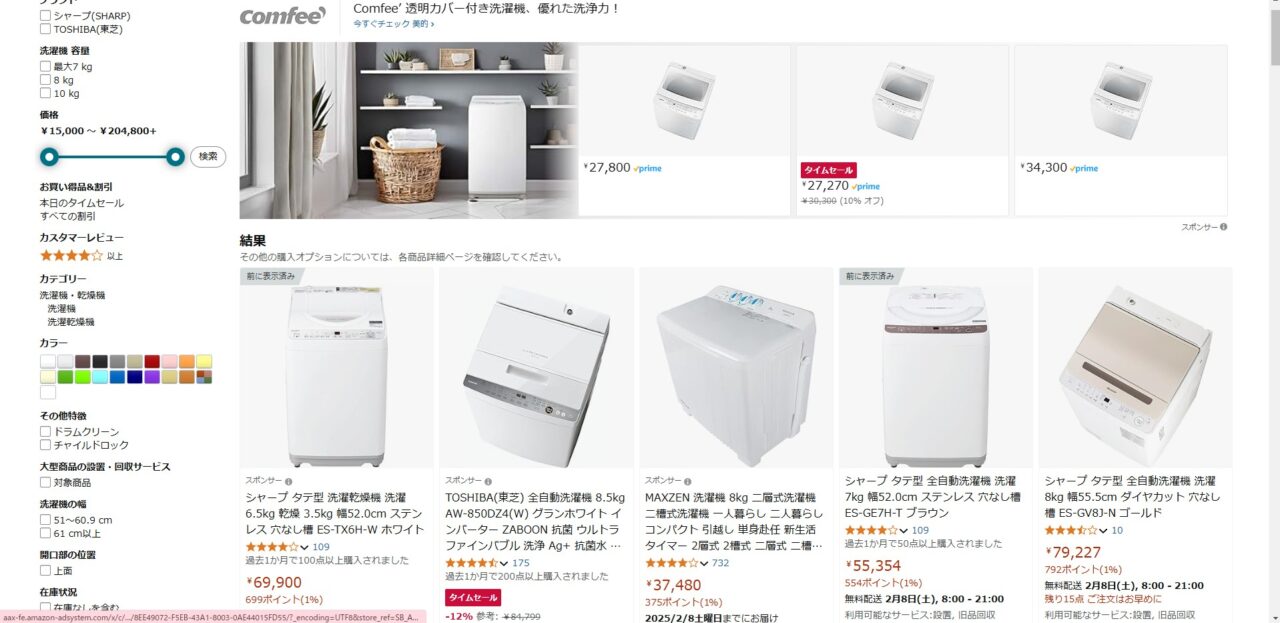Tick the ドラムクリーン feature checkbox
The height and width of the screenshot is (623, 1280).
tap(45, 432)
